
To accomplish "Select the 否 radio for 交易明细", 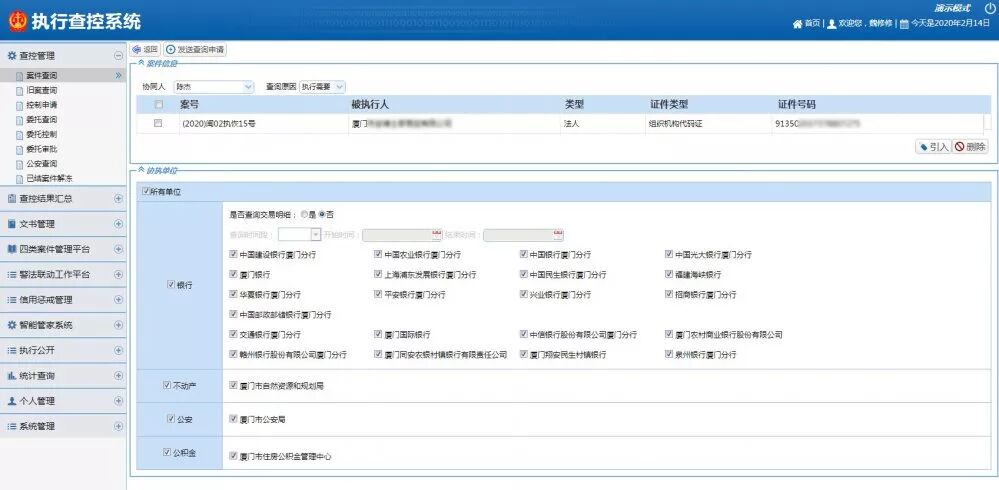I will (x=322, y=215).
